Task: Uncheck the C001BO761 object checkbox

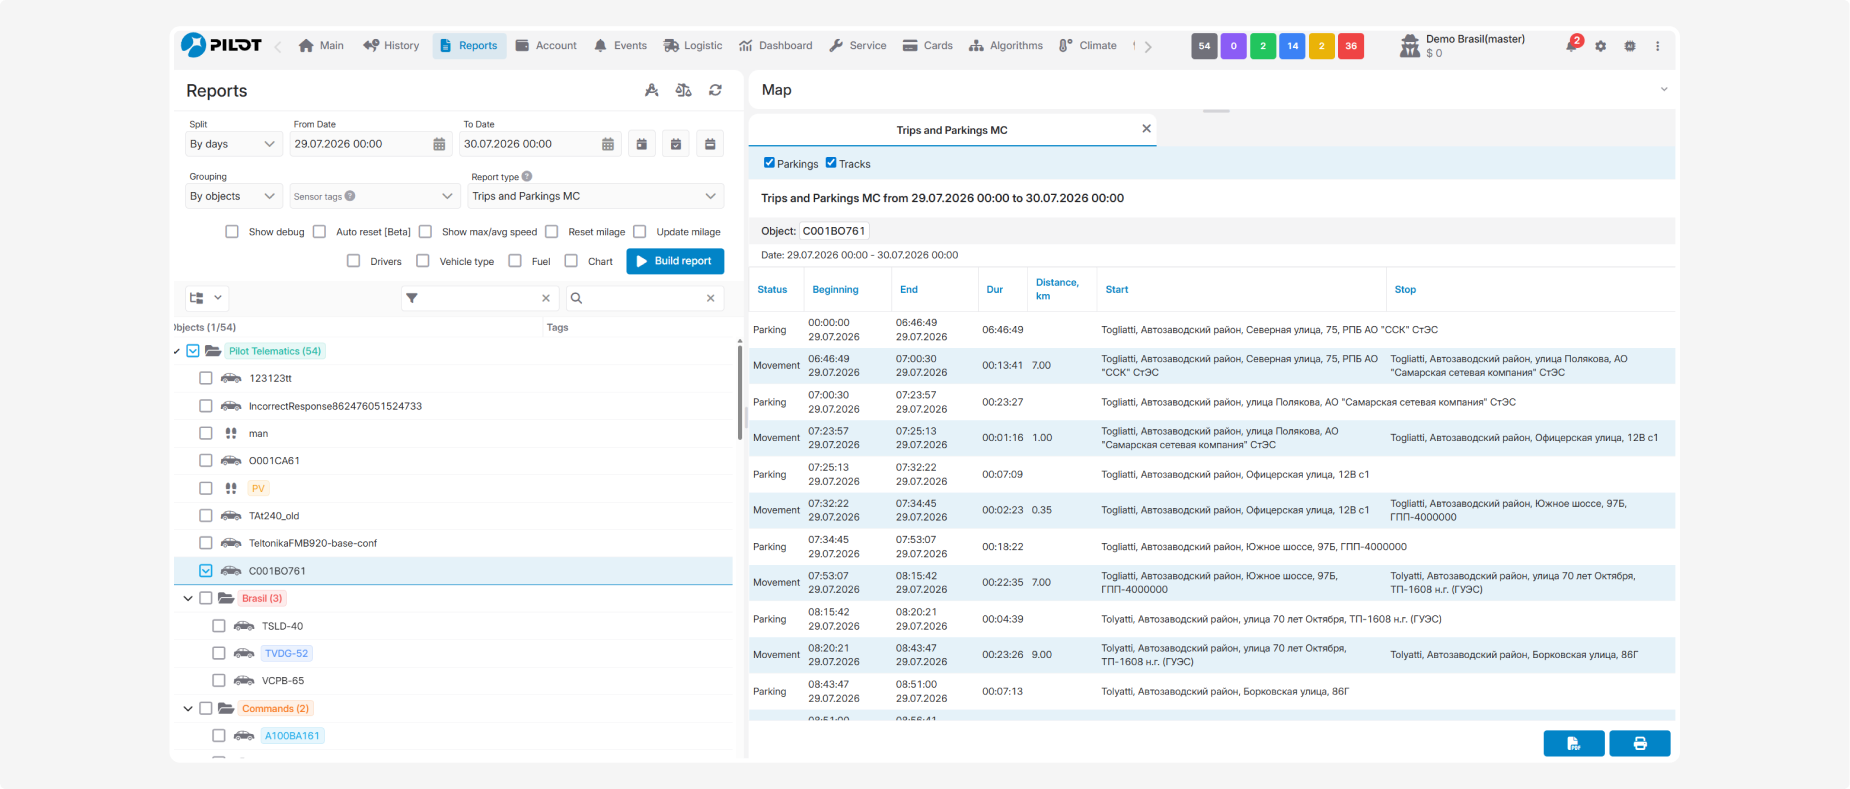Action: (206, 571)
